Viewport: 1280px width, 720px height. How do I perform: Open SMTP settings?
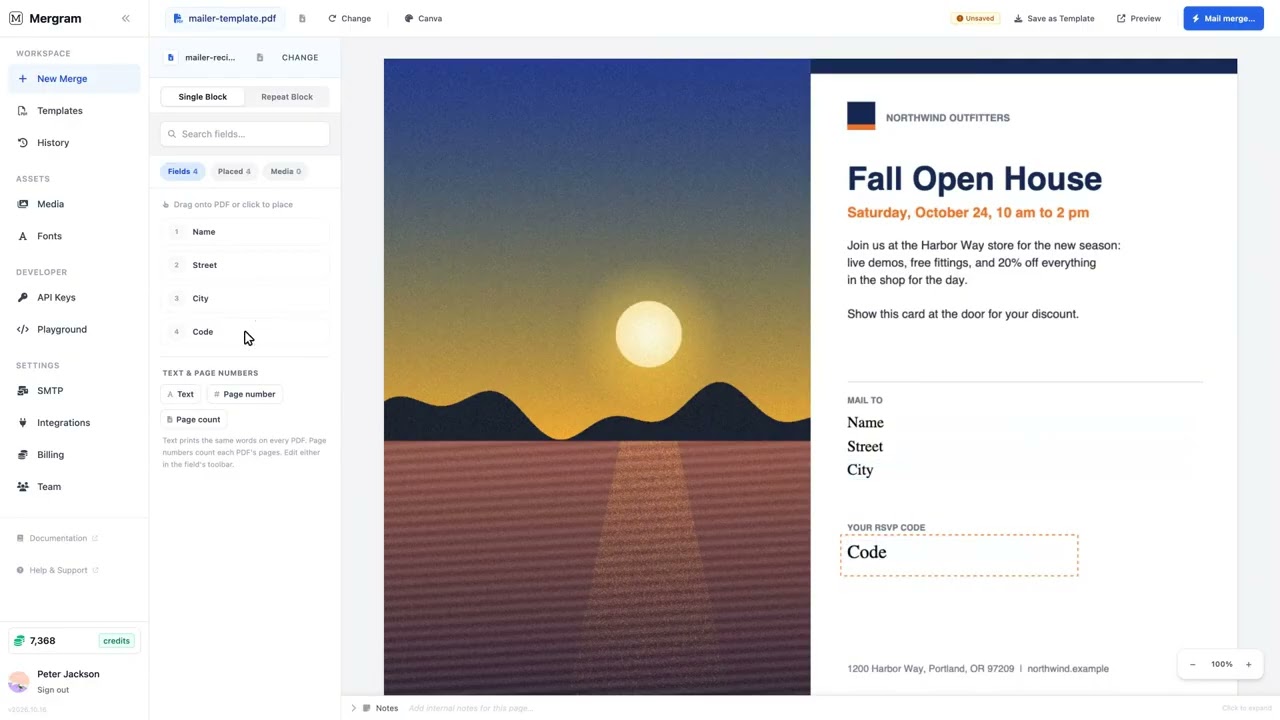coord(74,391)
